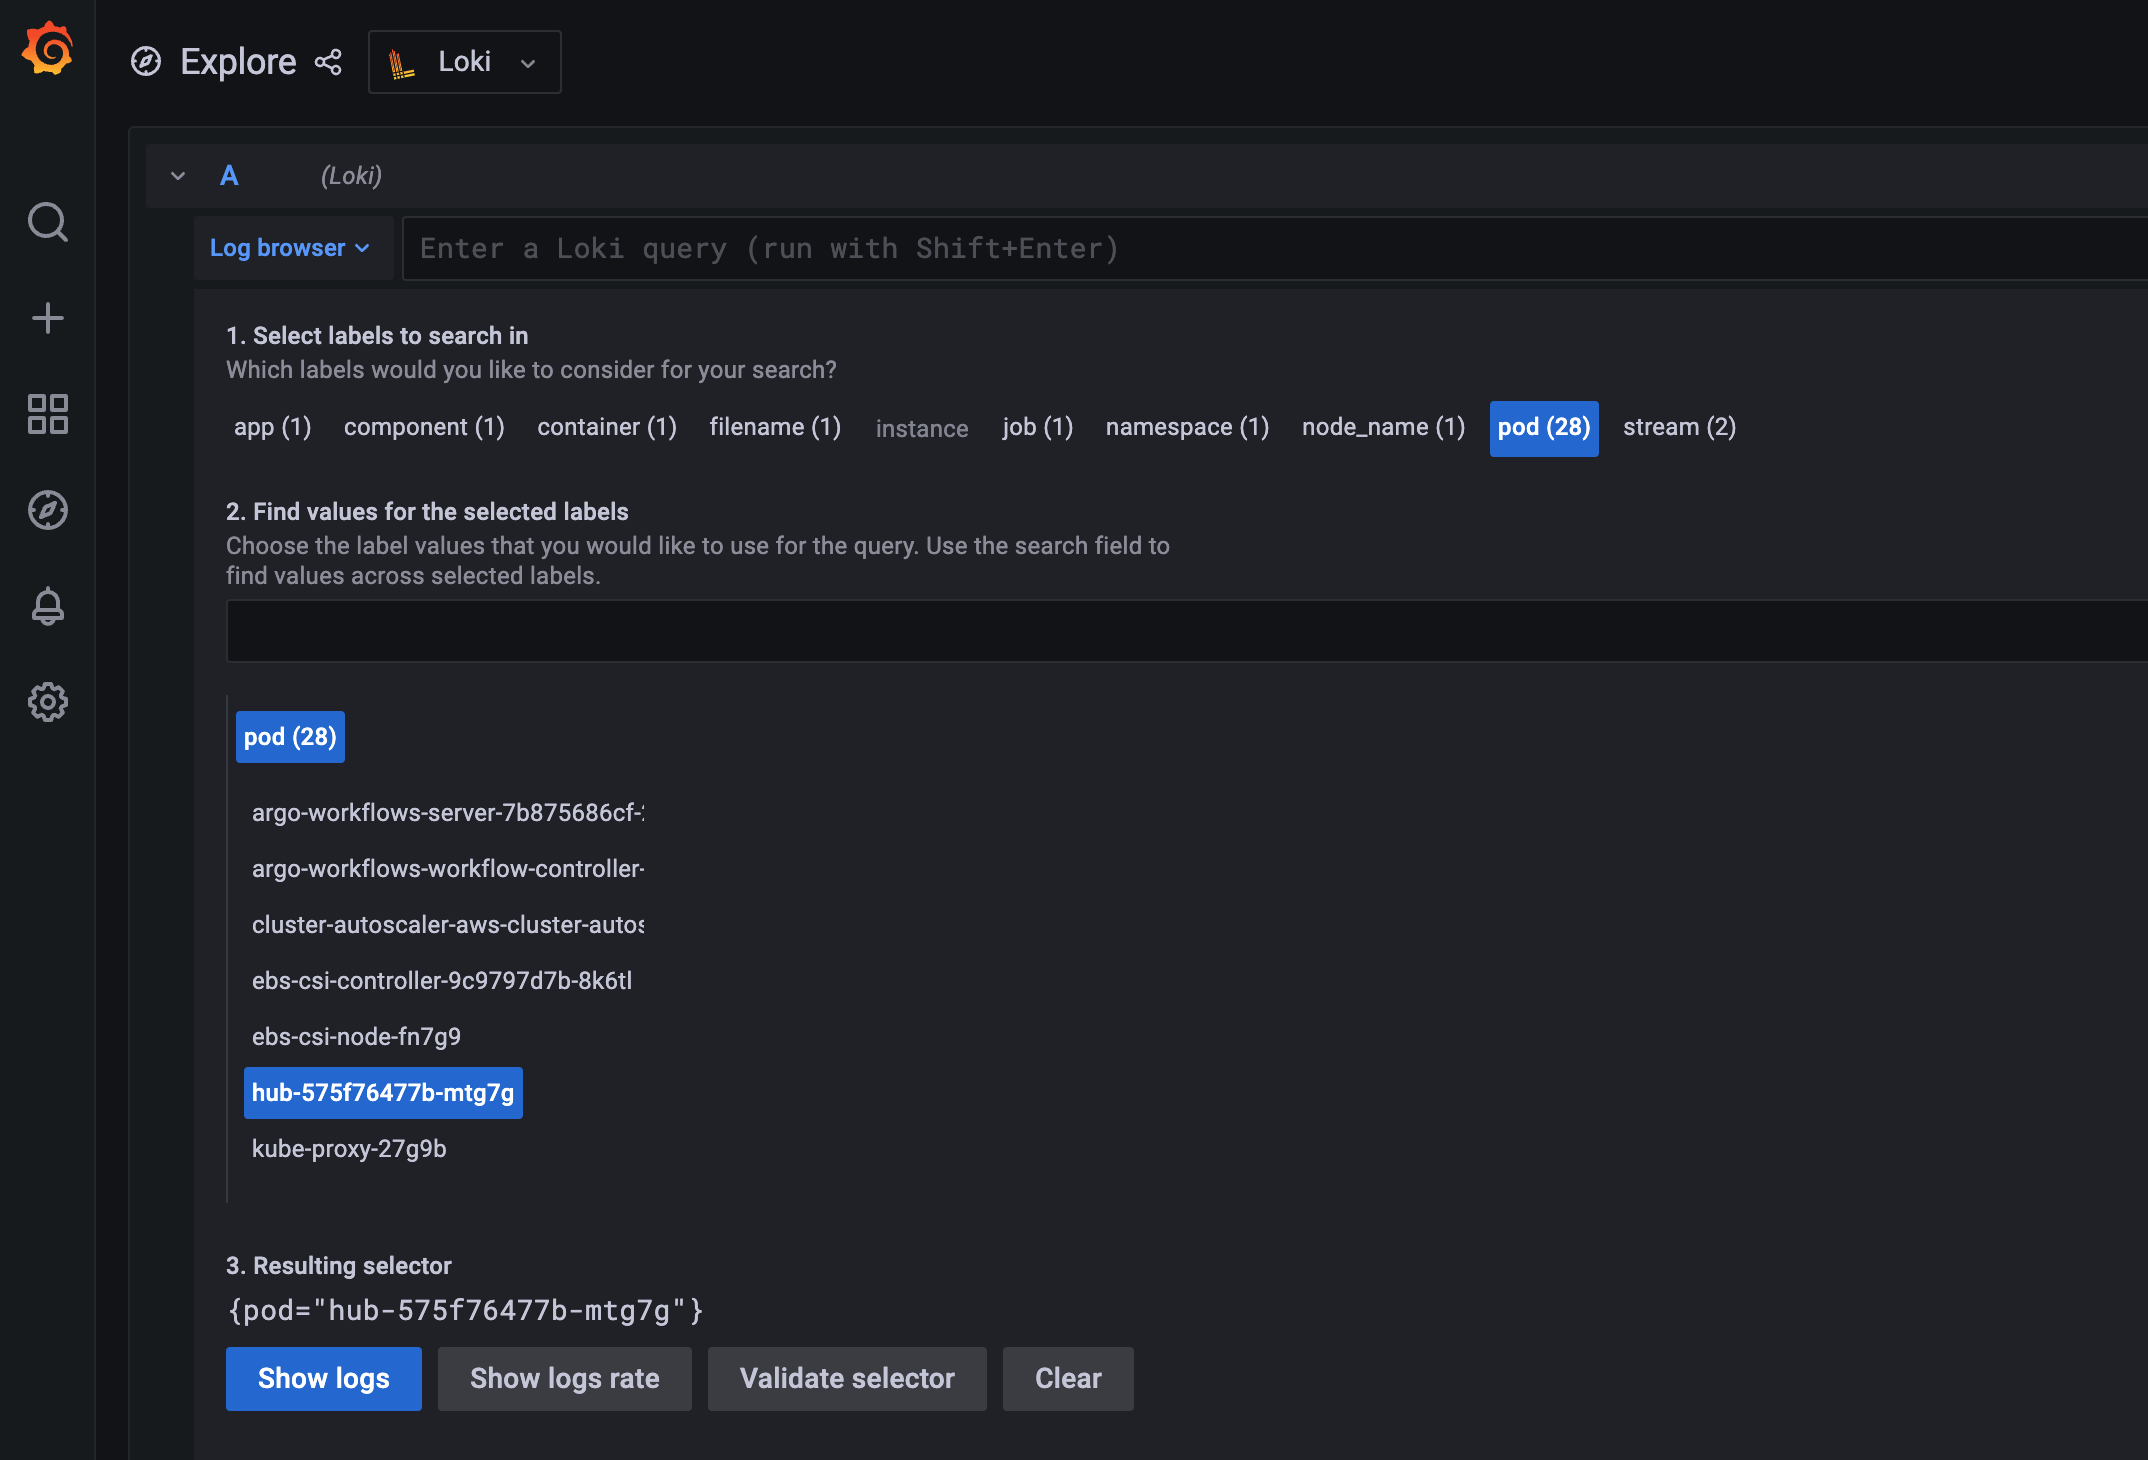Click the (Loki) query row label
This screenshot has width=2148, height=1460.
pos(351,176)
